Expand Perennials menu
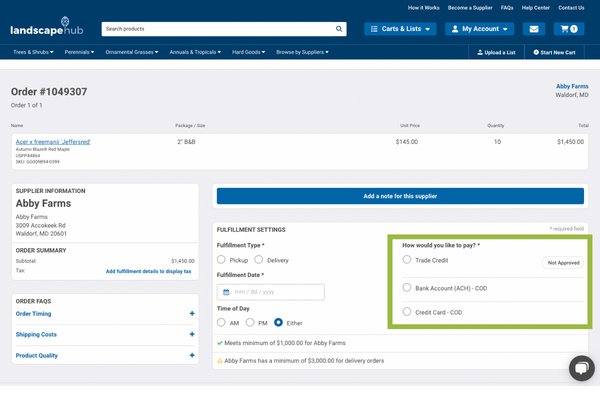Image resolution: width=600 pixels, height=400 pixels. [x=79, y=52]
